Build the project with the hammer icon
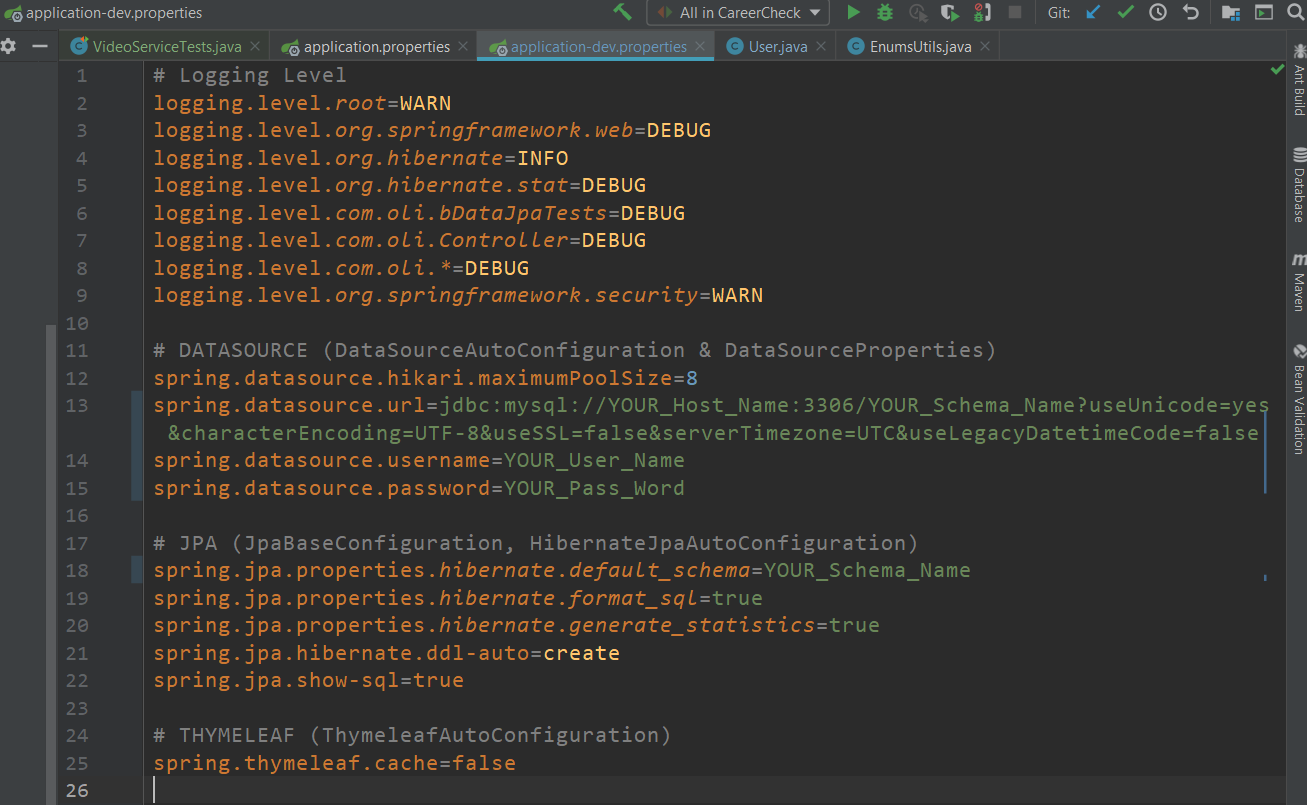Viewport: 1307px width, 805px height. pyautogui.click(x=622, y=13)
